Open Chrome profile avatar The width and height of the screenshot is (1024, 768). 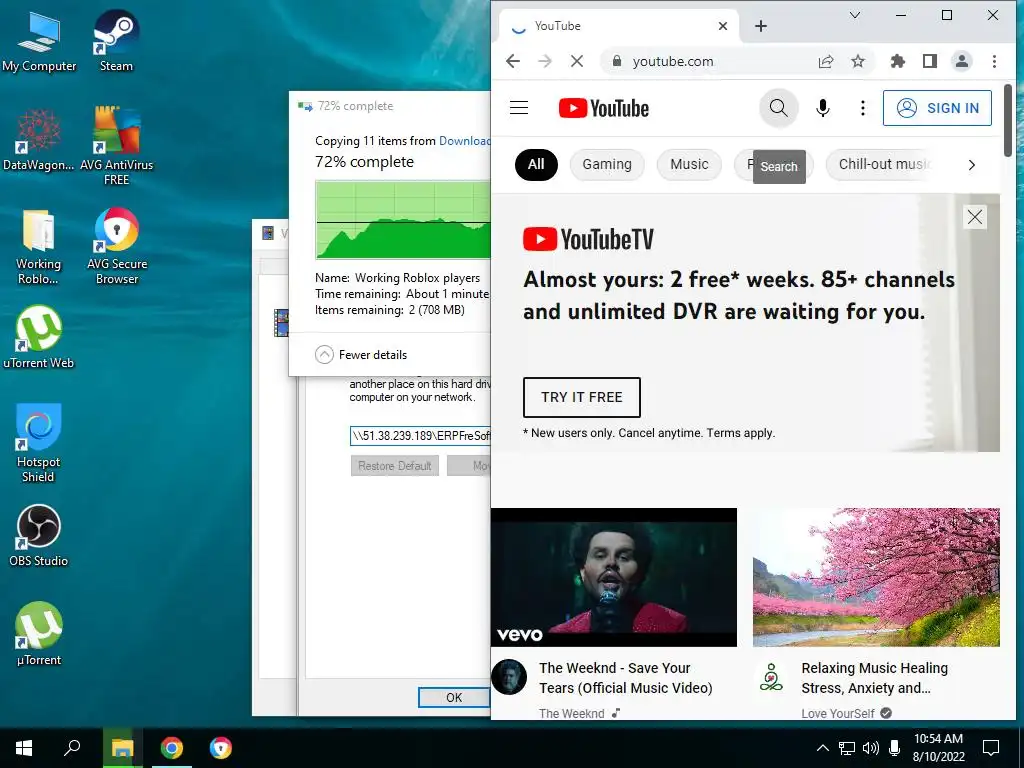click(x=962, y=61)
